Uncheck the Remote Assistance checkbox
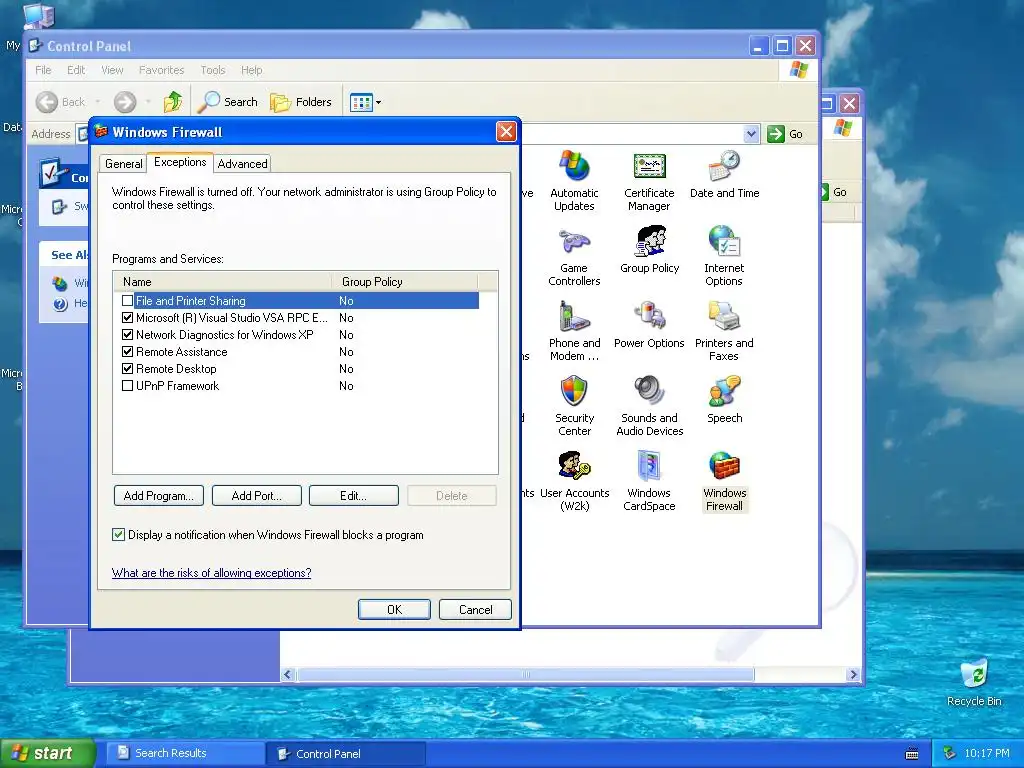The height and width of the screenshot is (768, 1024). coord(127,351)
